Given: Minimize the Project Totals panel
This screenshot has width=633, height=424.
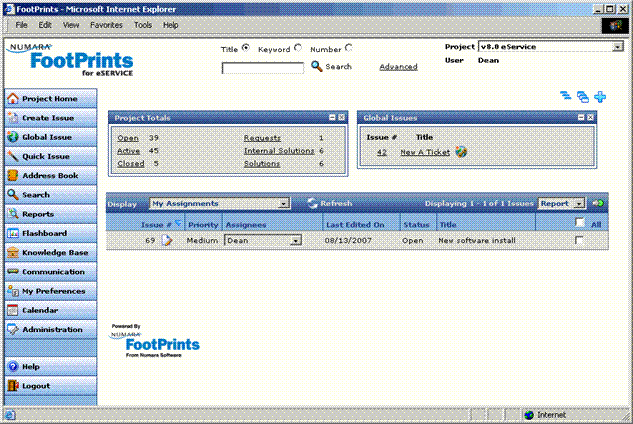Looking at the screenshot, I should coord(332,118).
